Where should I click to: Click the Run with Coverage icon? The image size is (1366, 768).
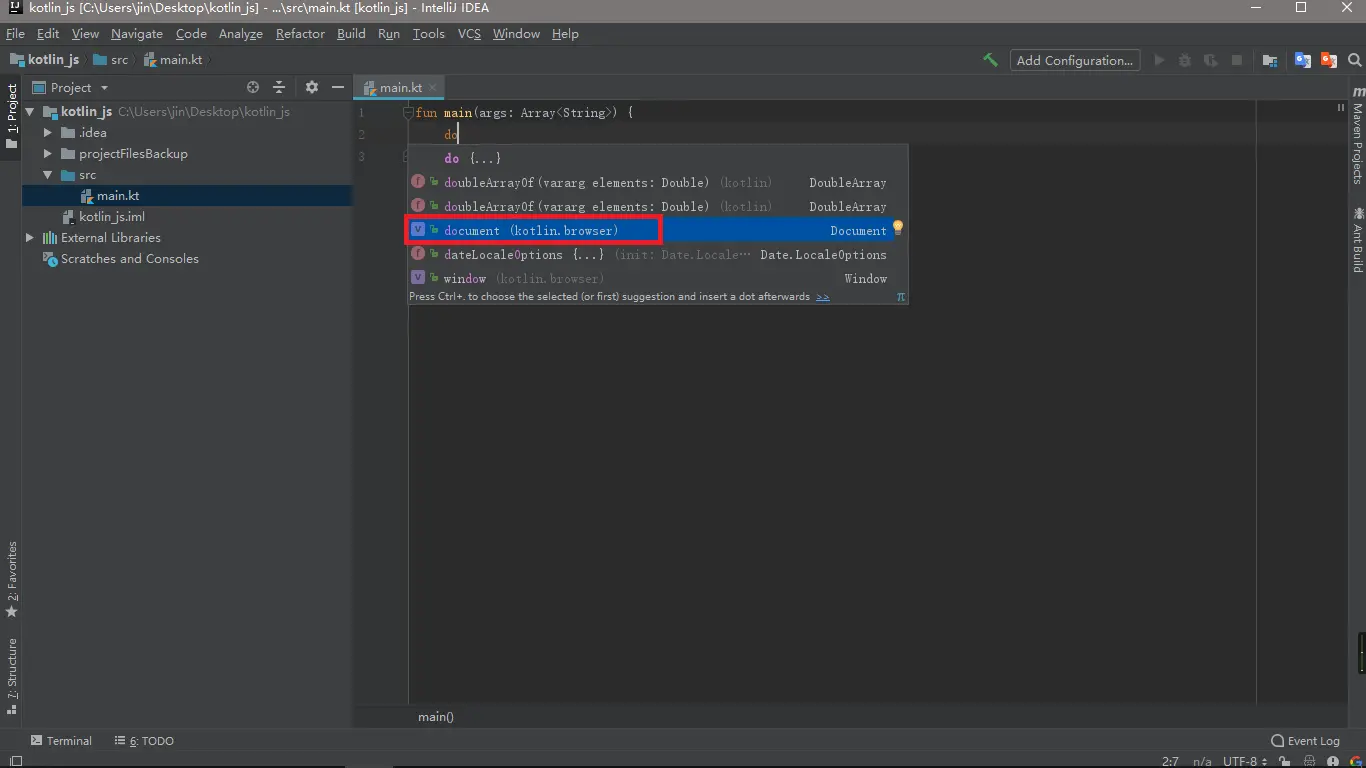pos(1211,60)
